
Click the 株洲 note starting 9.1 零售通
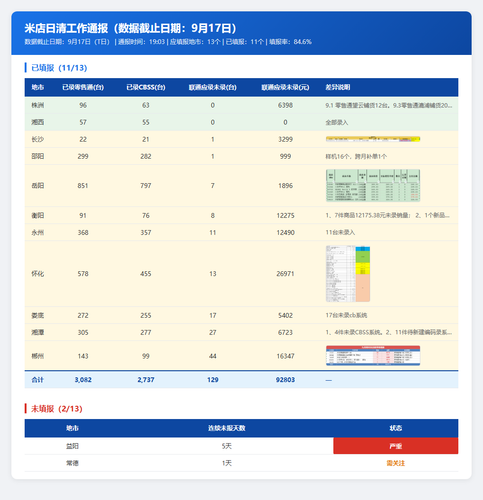[x=389, y=105]
